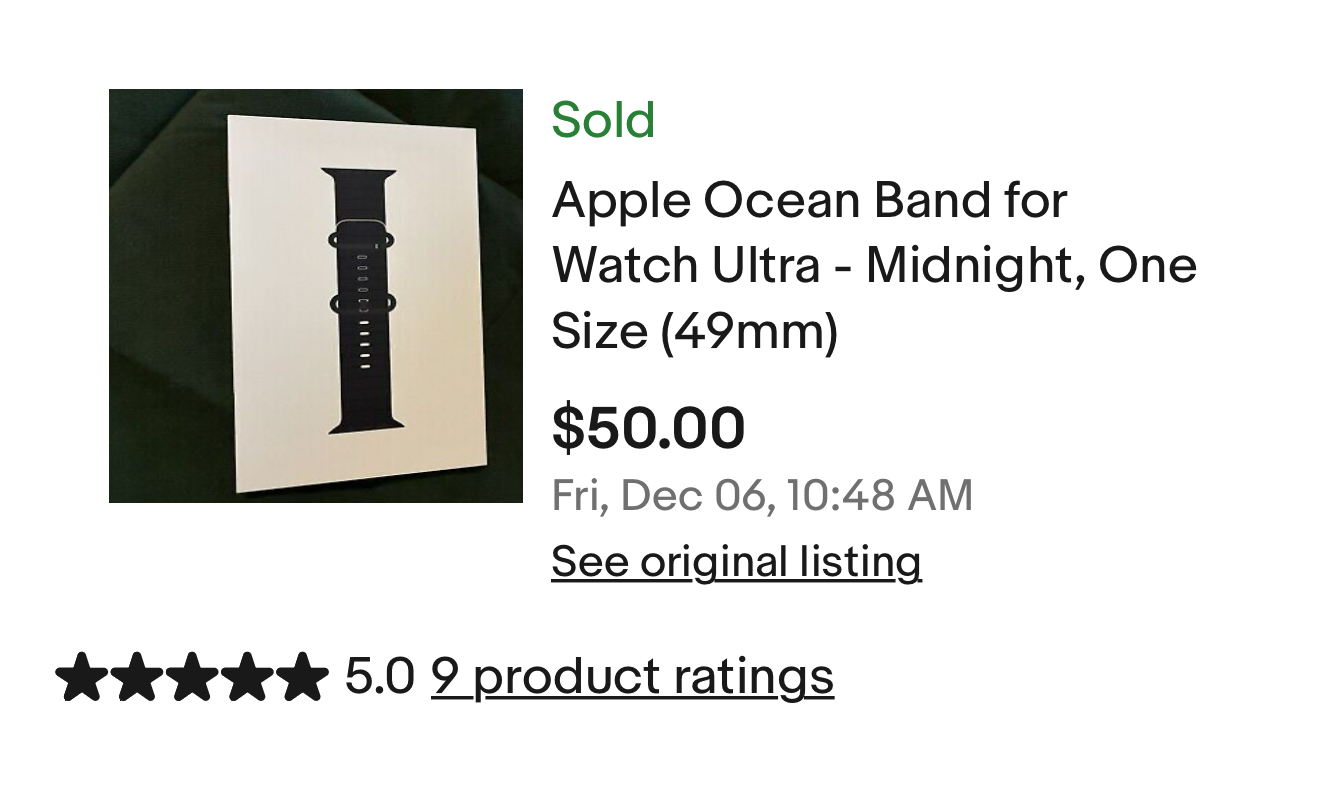Click the middle rating star
This screenshot has width=1320, height=809.
tap(192, 677)
